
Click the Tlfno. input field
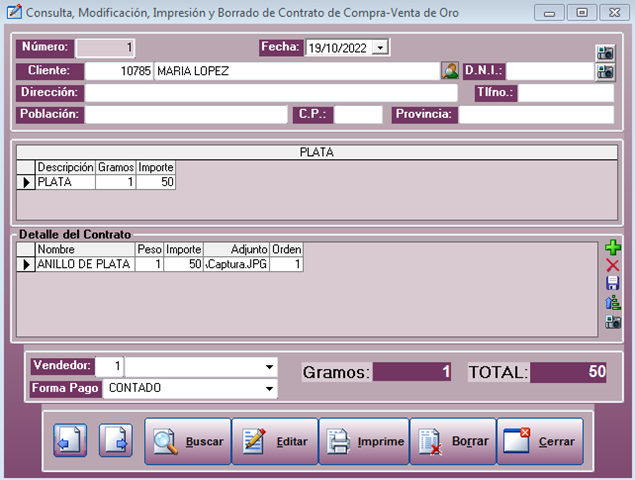[566, 93]
